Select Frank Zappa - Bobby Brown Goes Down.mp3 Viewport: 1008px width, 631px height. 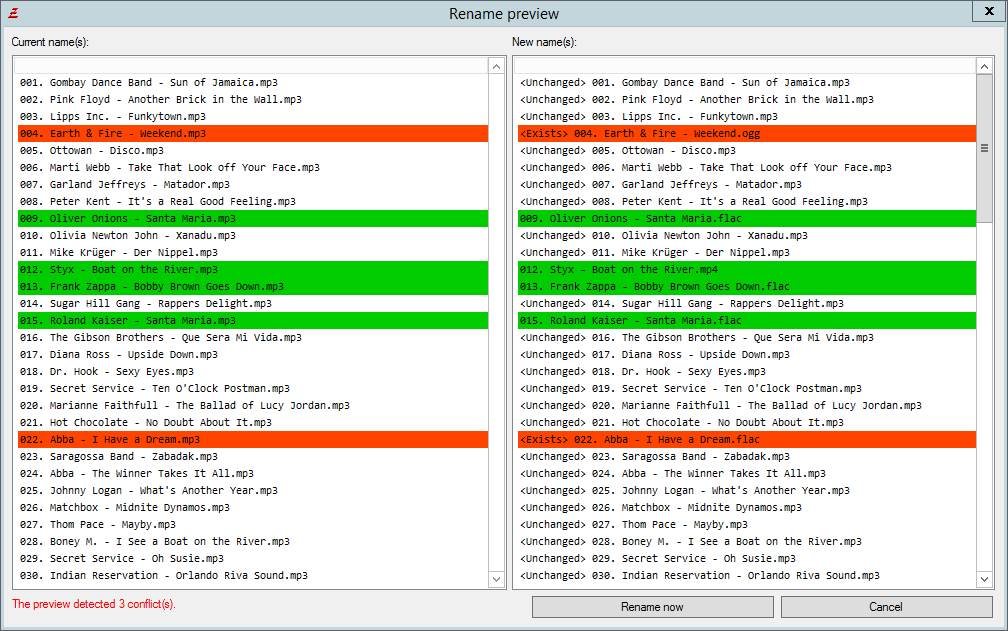coord(151,286)
